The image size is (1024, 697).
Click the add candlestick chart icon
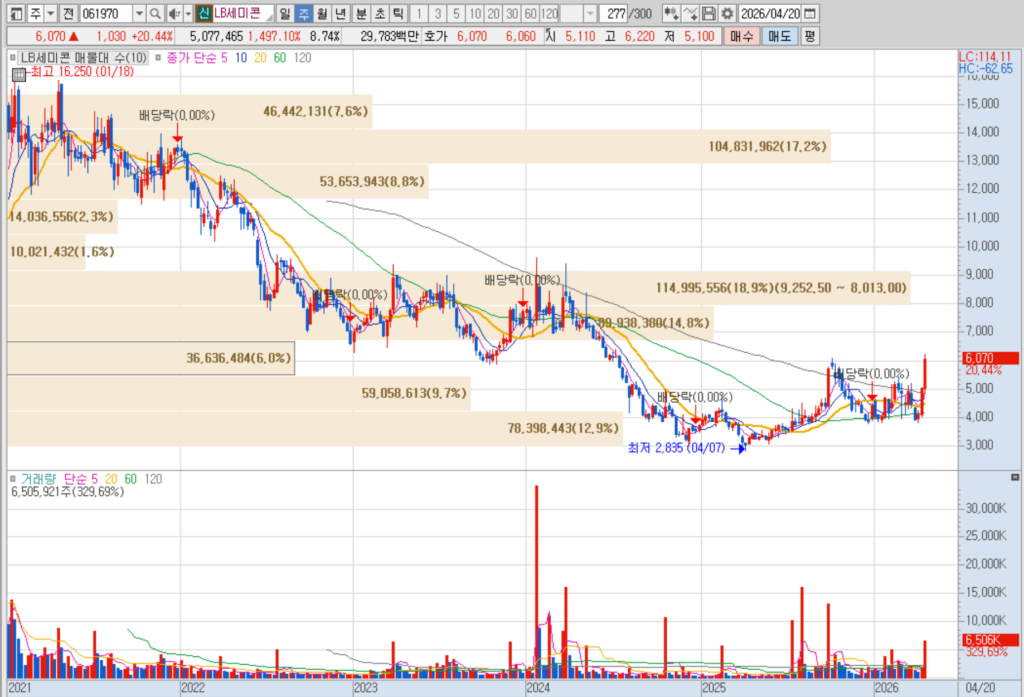pos(671,13)
